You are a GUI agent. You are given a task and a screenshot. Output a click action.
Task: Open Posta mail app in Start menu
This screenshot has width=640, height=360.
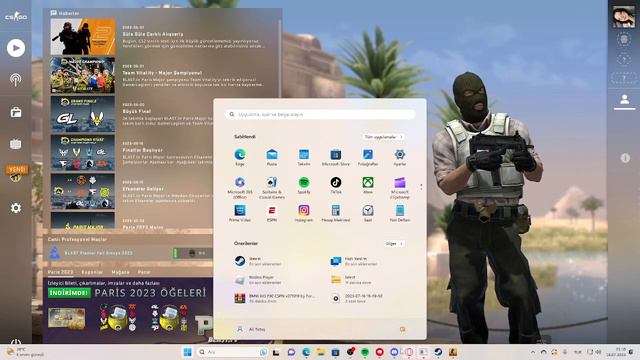[x=272, y=157]
